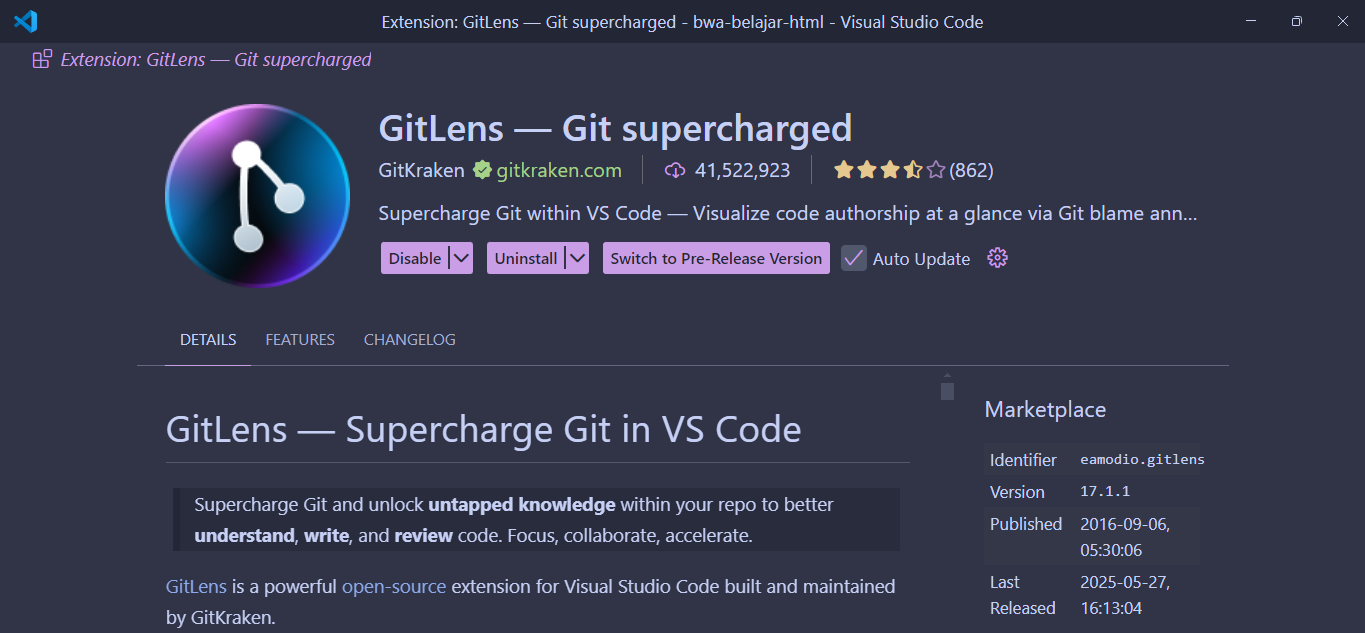This screenshot has height=633, width=1365.
Task: Open the extension settings gear icon
Action: [997, 258]
